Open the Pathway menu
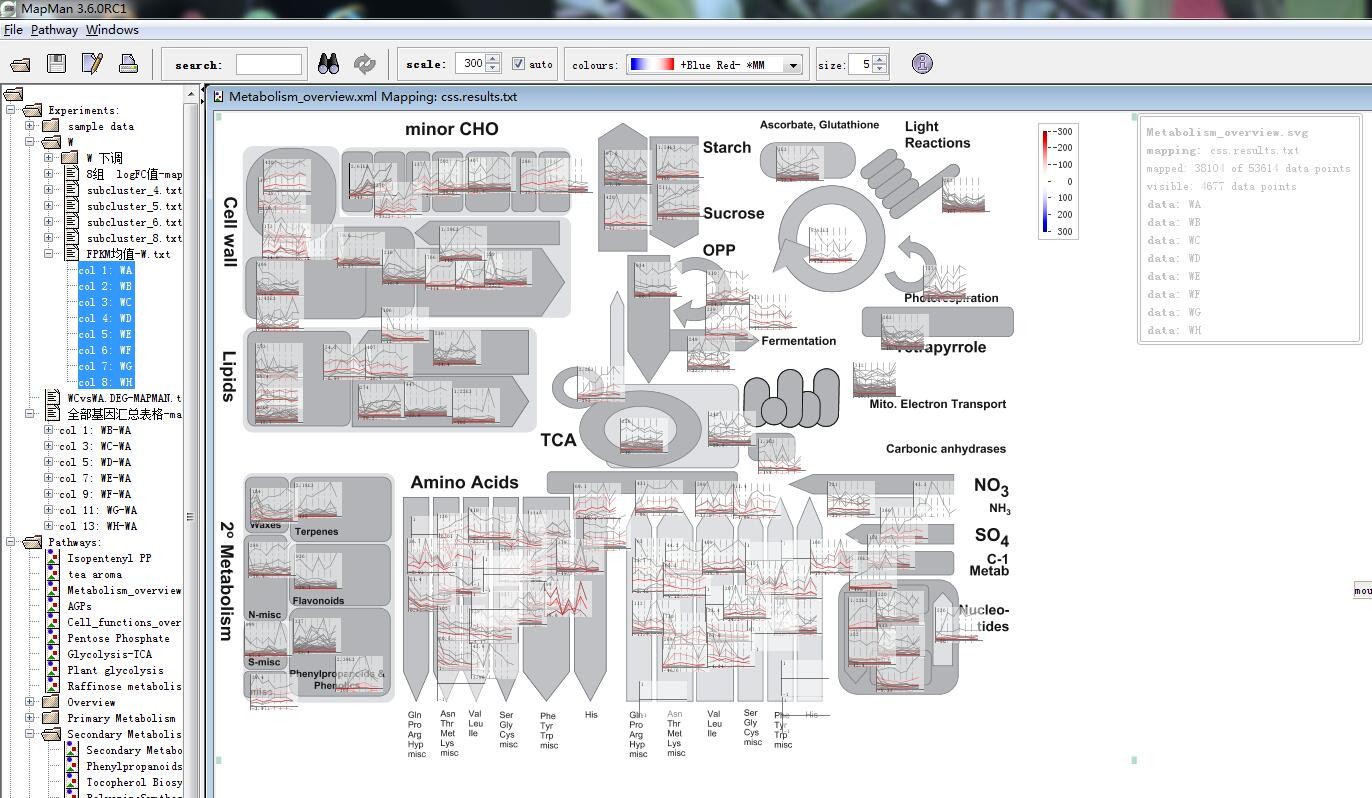 pos(54,30)
